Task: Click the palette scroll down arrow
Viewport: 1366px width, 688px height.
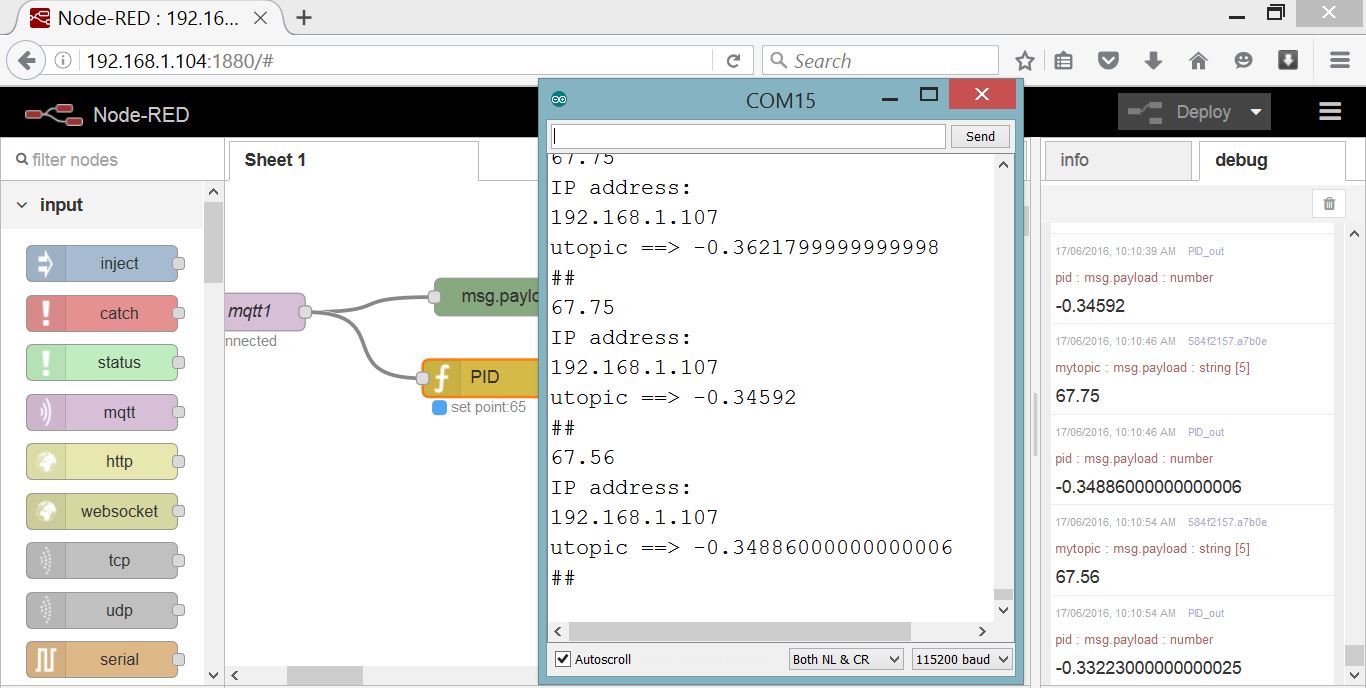Action: coord(213,675)
